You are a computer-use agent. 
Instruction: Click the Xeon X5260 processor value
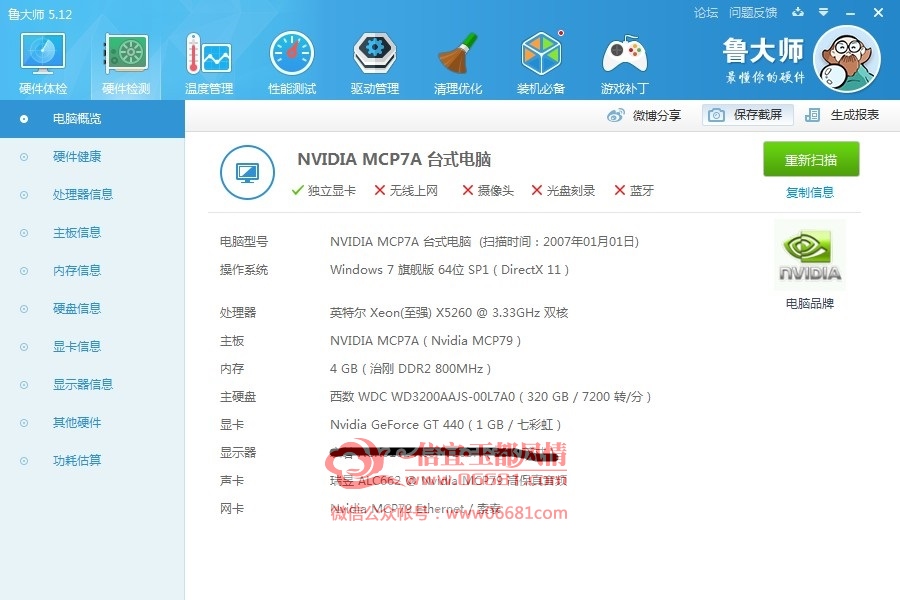(449, 313)
